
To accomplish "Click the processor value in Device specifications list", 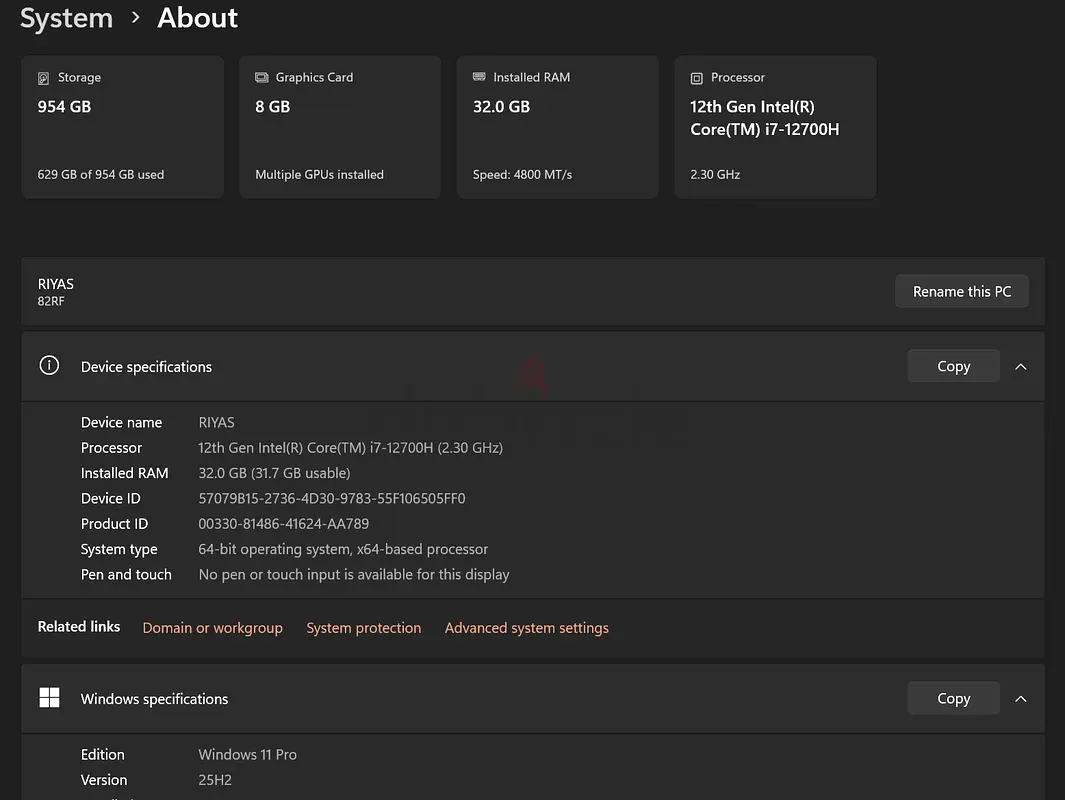I will coord(350,448).
